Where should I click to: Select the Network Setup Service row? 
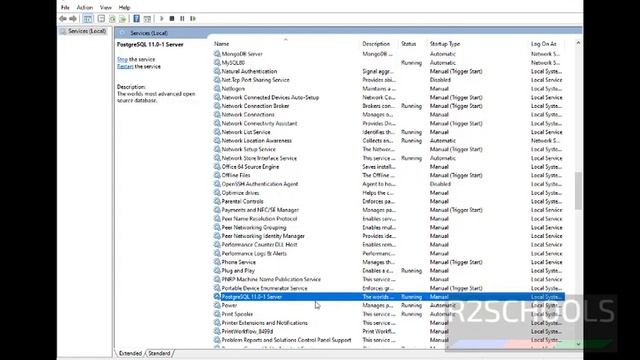coord(389,149)
